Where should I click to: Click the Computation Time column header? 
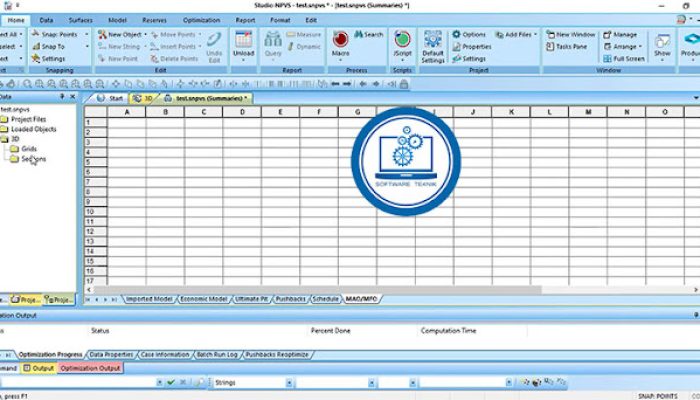pos(448,331)
